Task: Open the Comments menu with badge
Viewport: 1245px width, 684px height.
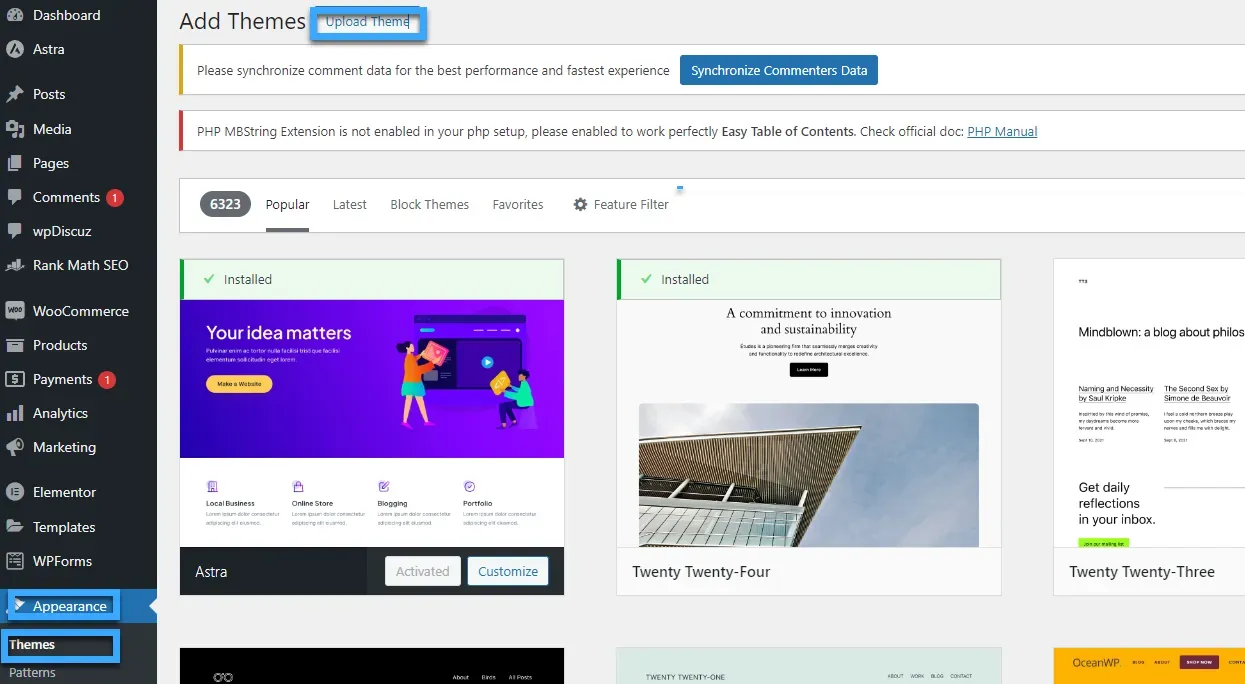Action: click(x=66, y=197)
